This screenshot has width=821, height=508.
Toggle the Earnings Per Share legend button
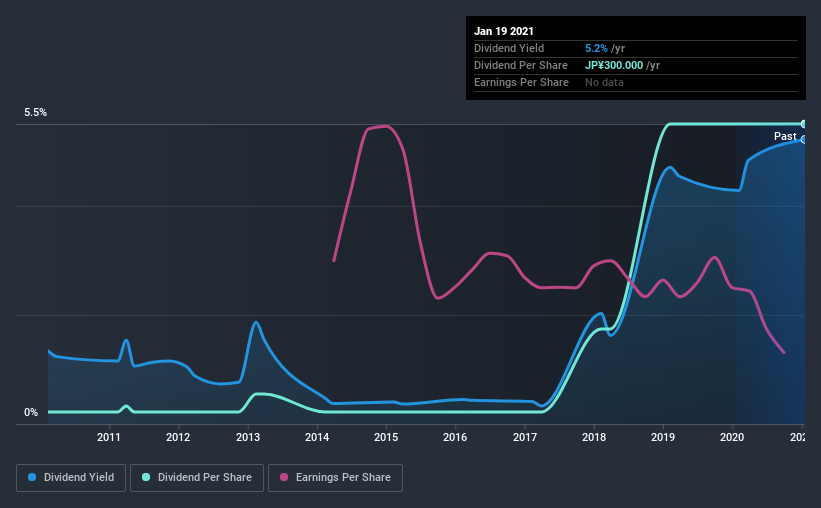[x=336, y=478]
